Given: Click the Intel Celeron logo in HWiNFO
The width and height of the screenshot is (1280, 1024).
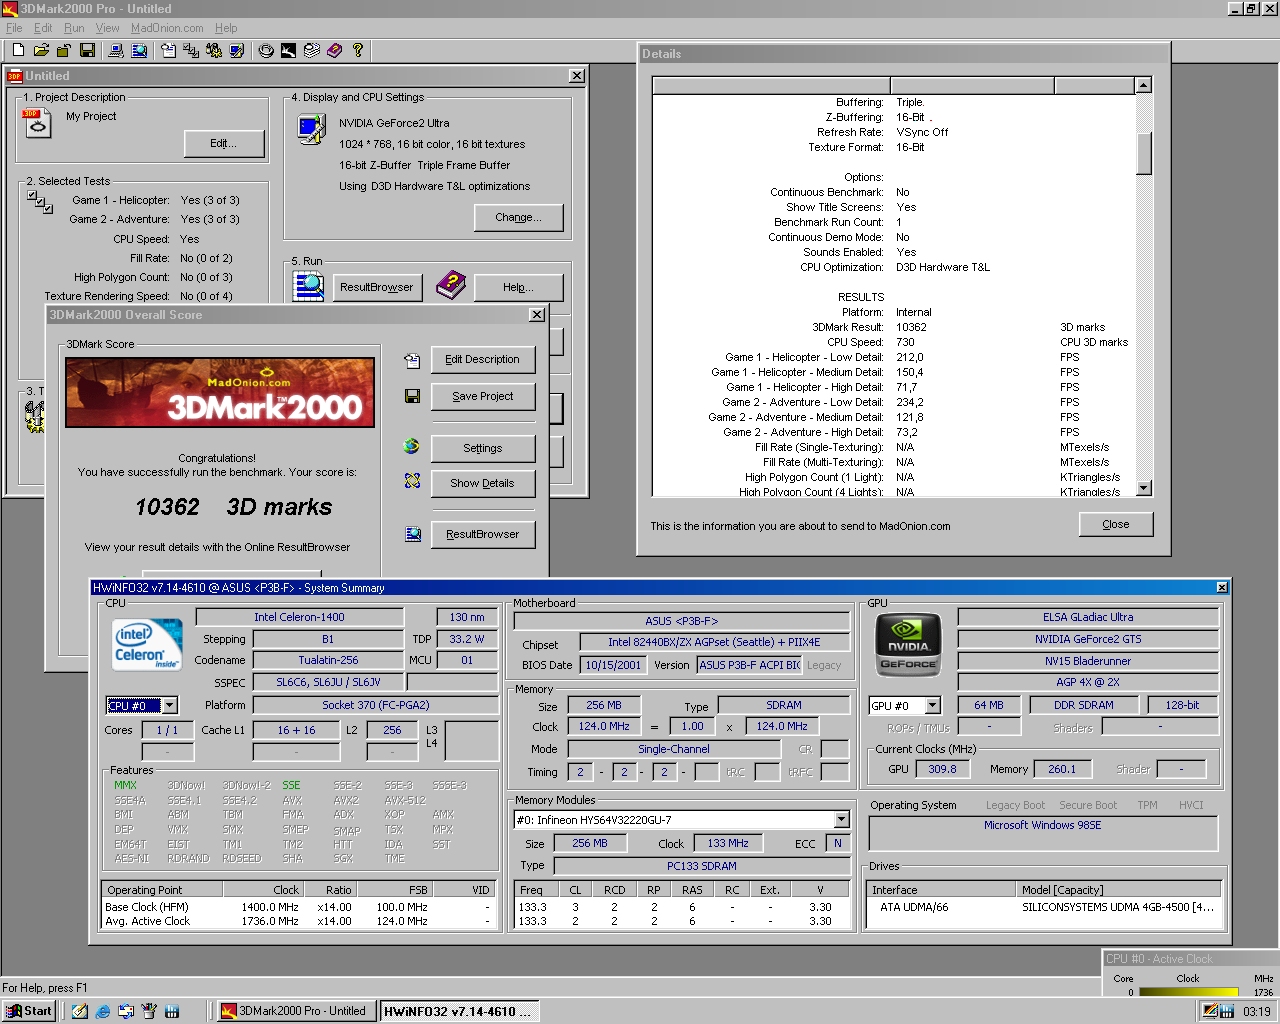Looking at the screenshot, I should coord(146,645).
